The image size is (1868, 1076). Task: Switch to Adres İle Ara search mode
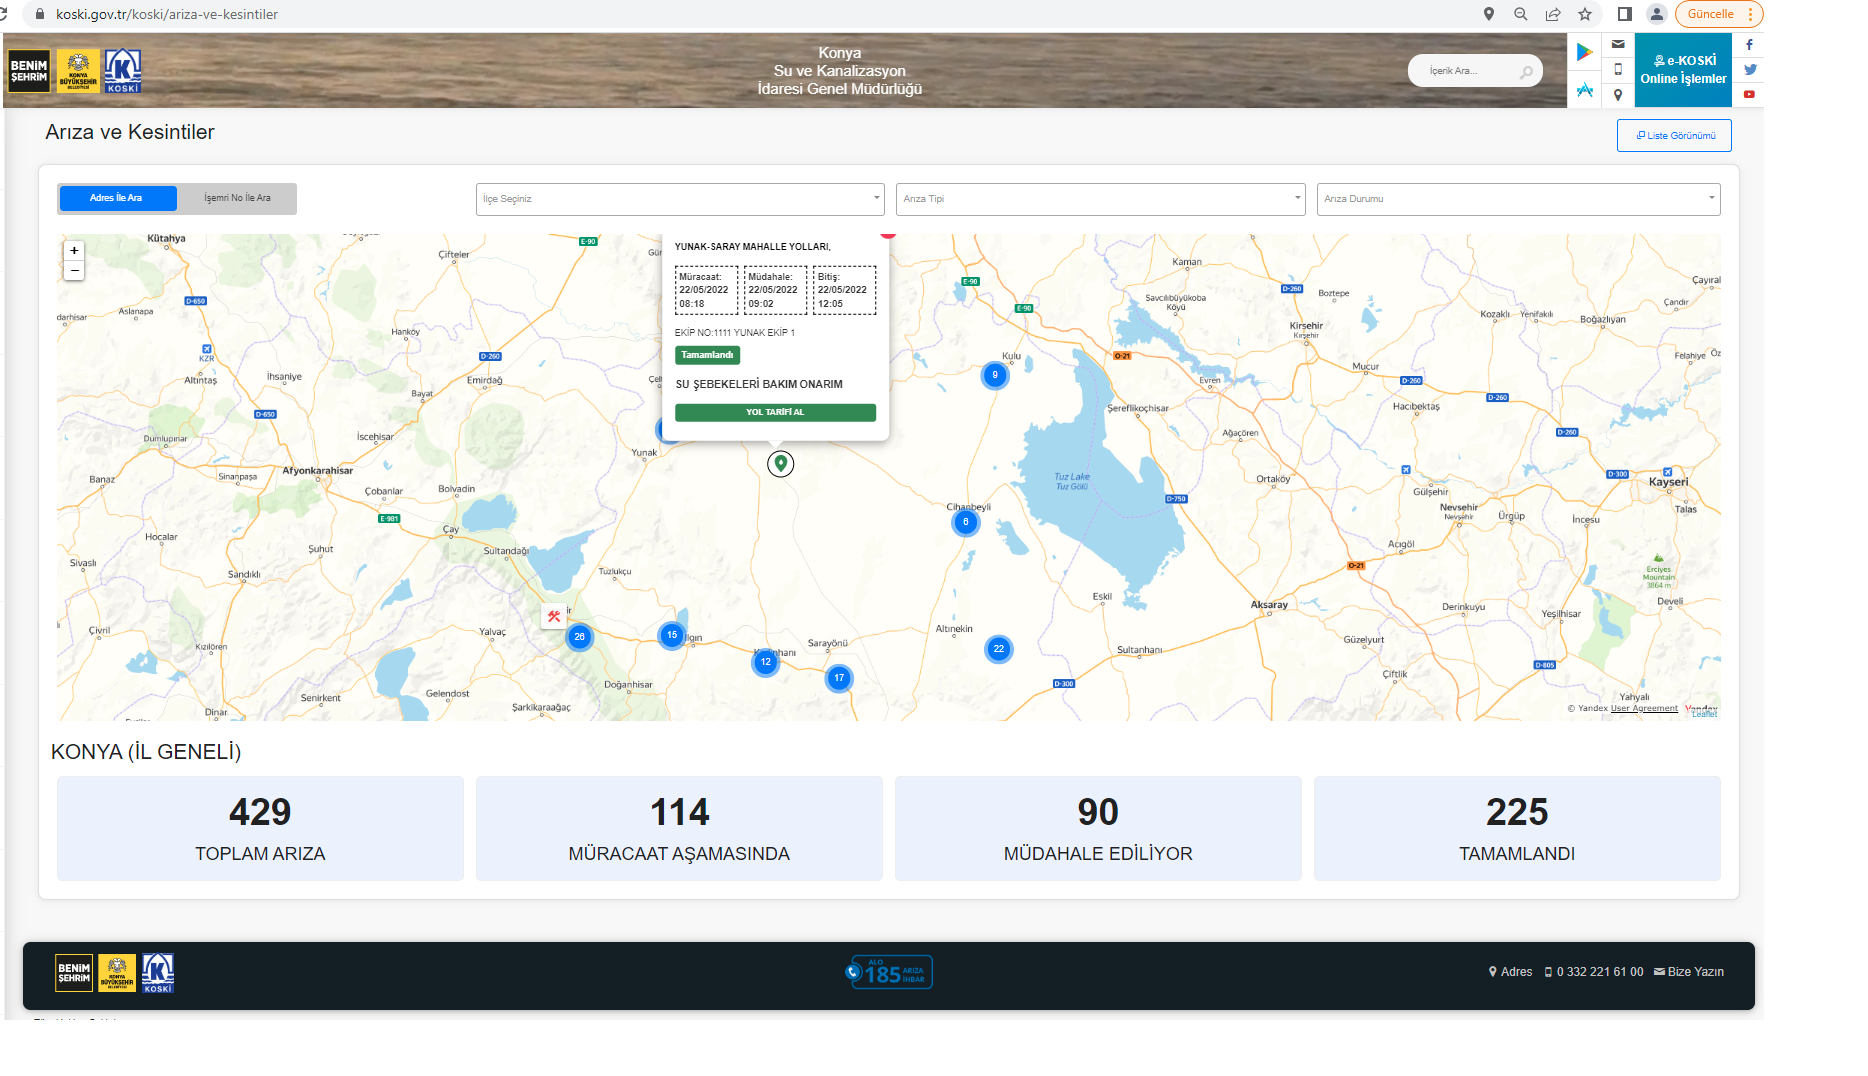coord(117,198)
